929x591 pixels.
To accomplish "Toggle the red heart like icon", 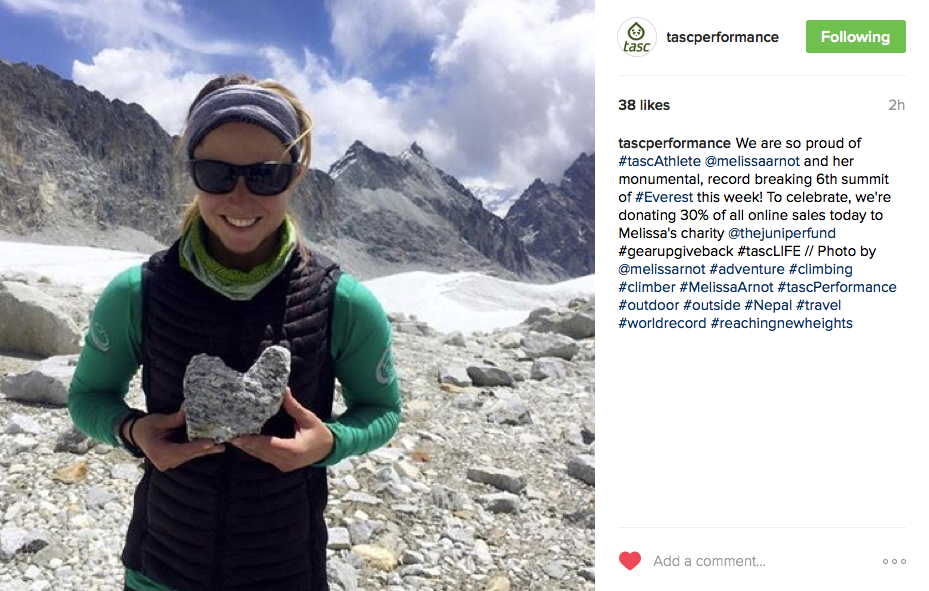I will click(630, 561).
